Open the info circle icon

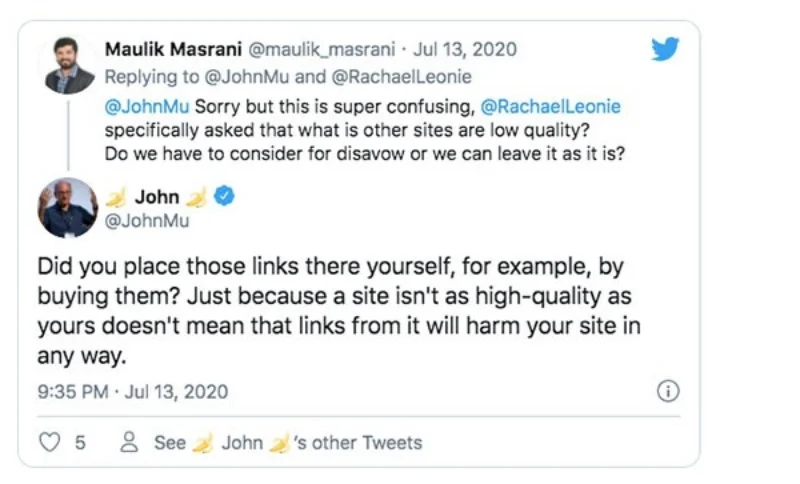click(668, 391)
